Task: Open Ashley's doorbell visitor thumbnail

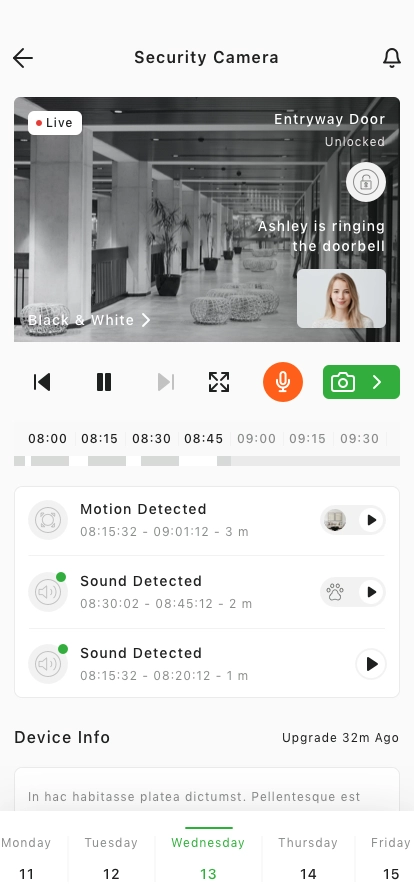Action: [x=341, y=299]
